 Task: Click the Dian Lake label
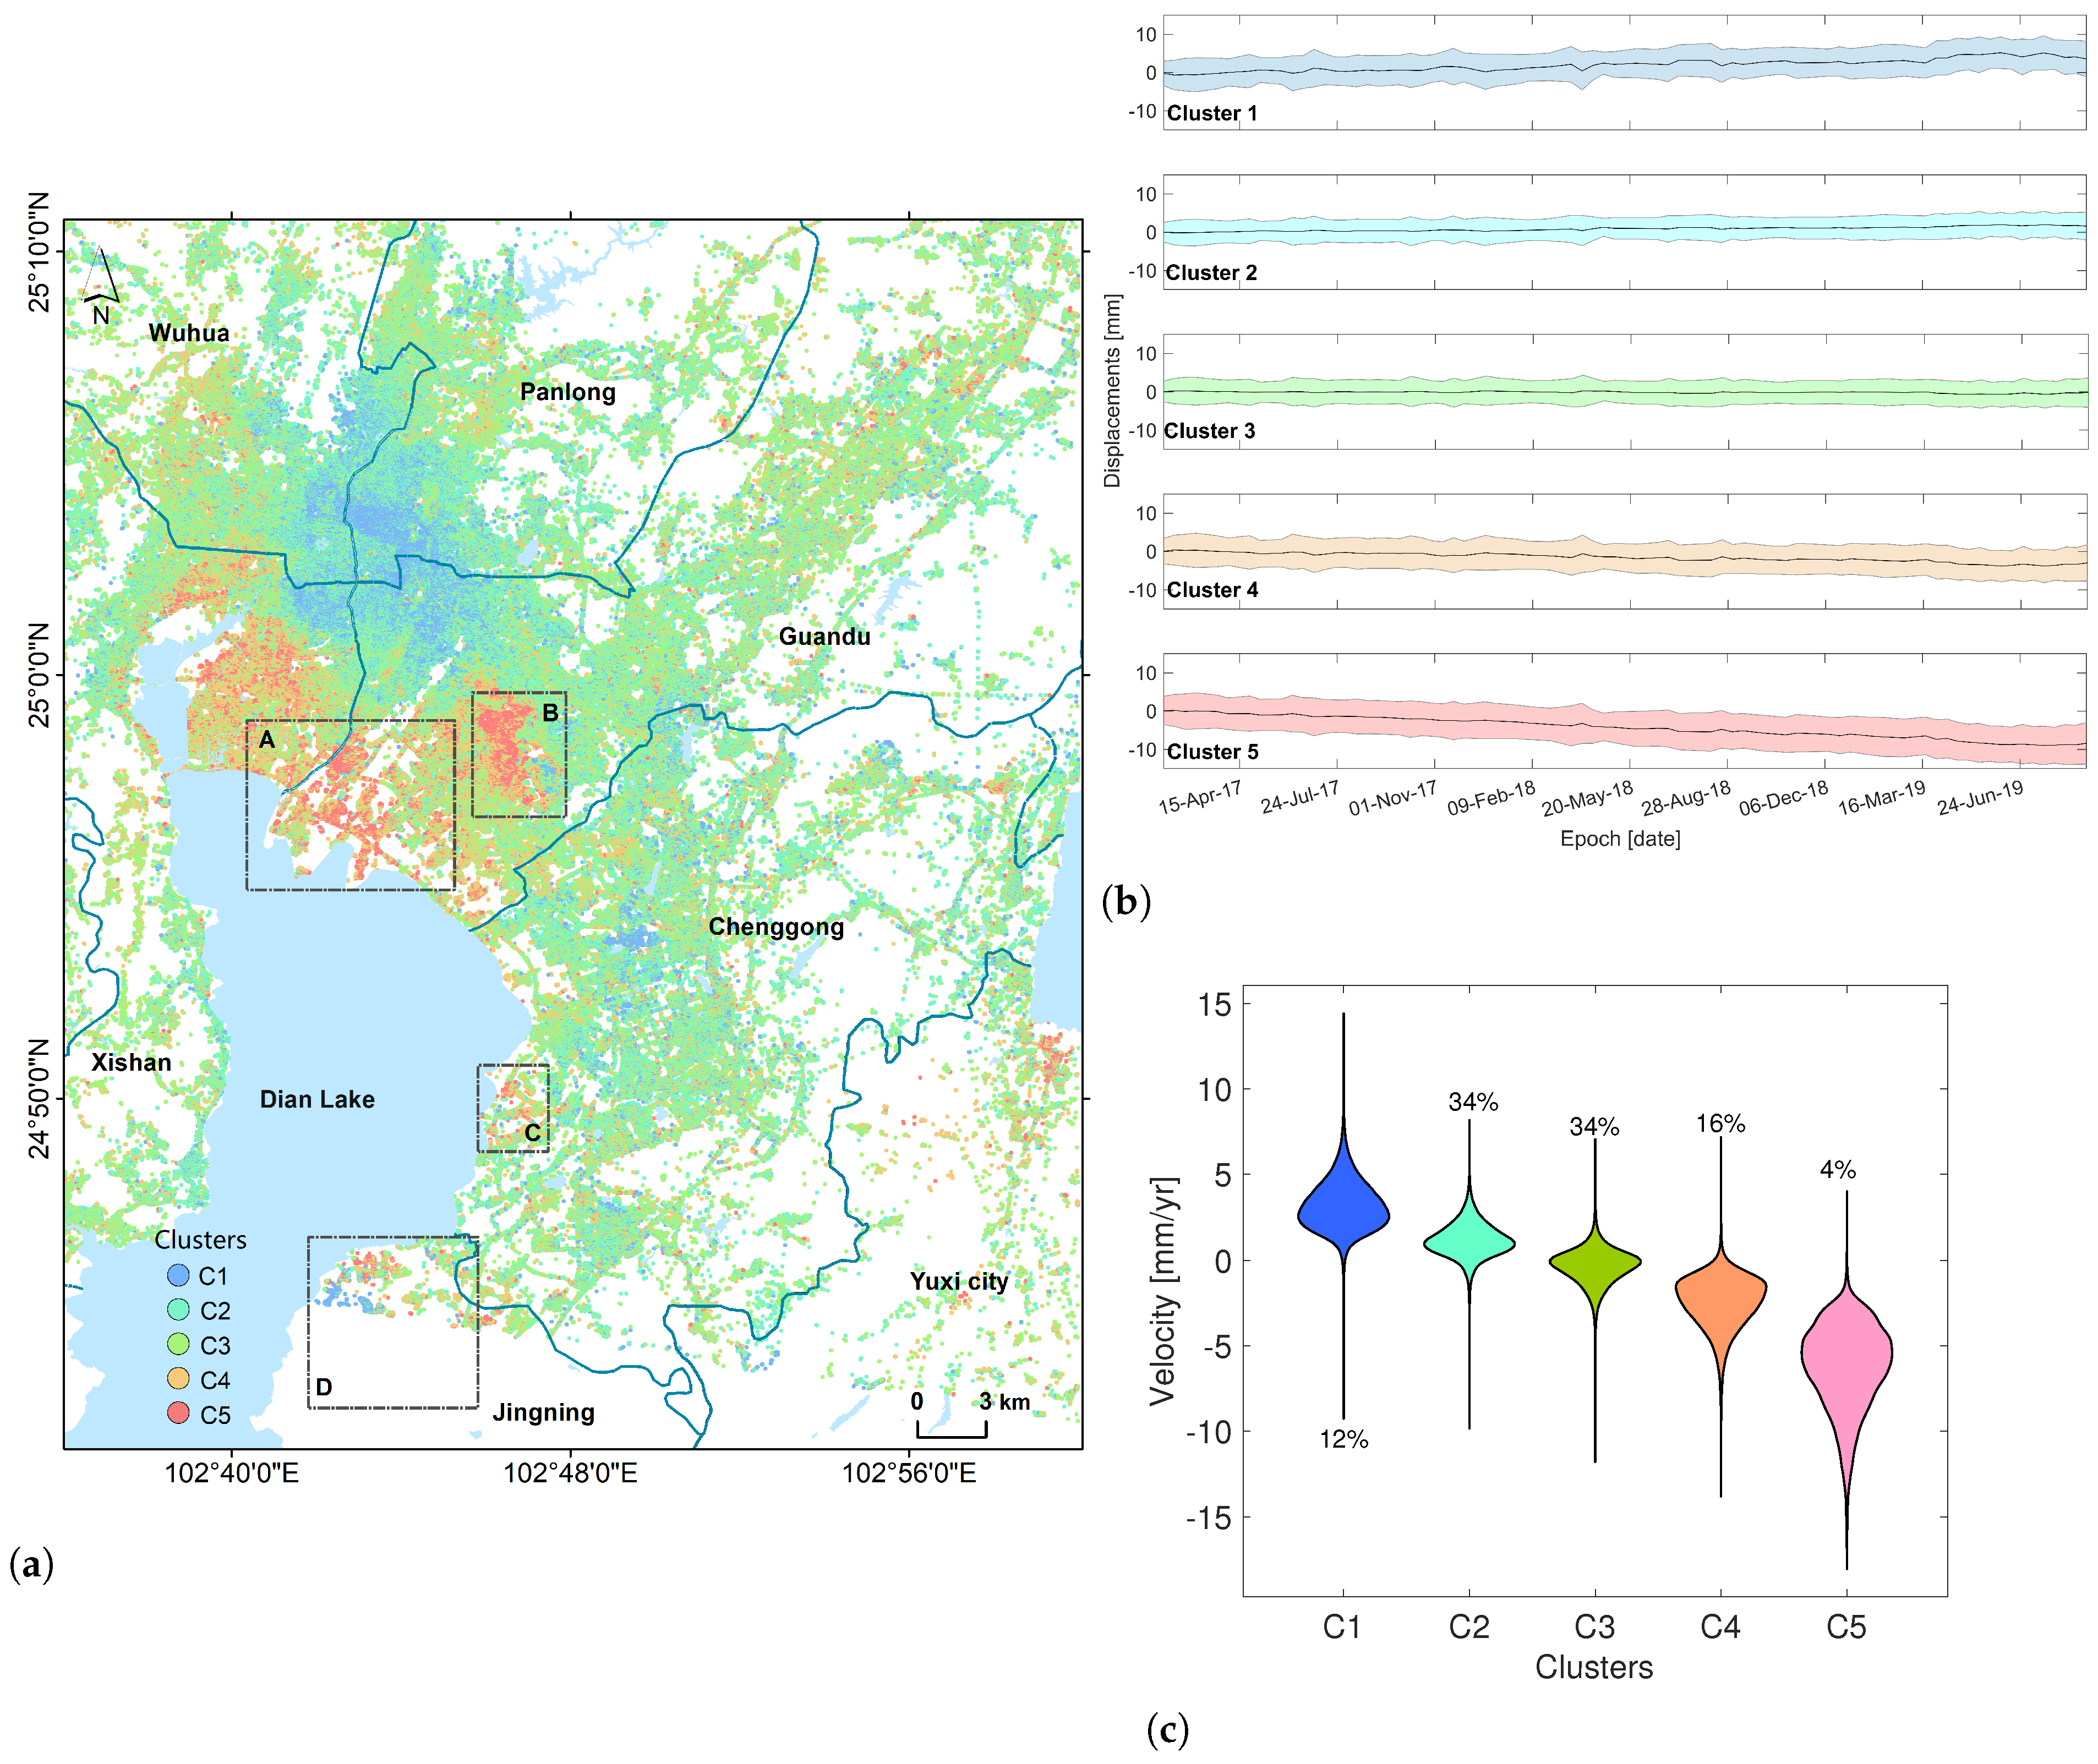(x=317, y=1099)
